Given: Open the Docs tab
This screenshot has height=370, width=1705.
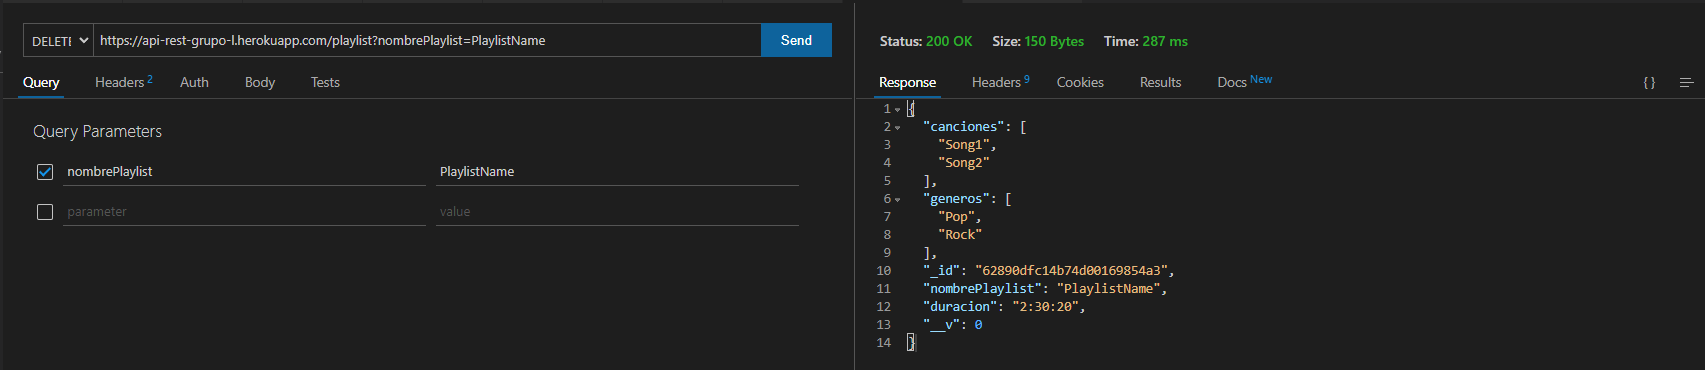Looking at the screenshot, I should pos(1244,81).
